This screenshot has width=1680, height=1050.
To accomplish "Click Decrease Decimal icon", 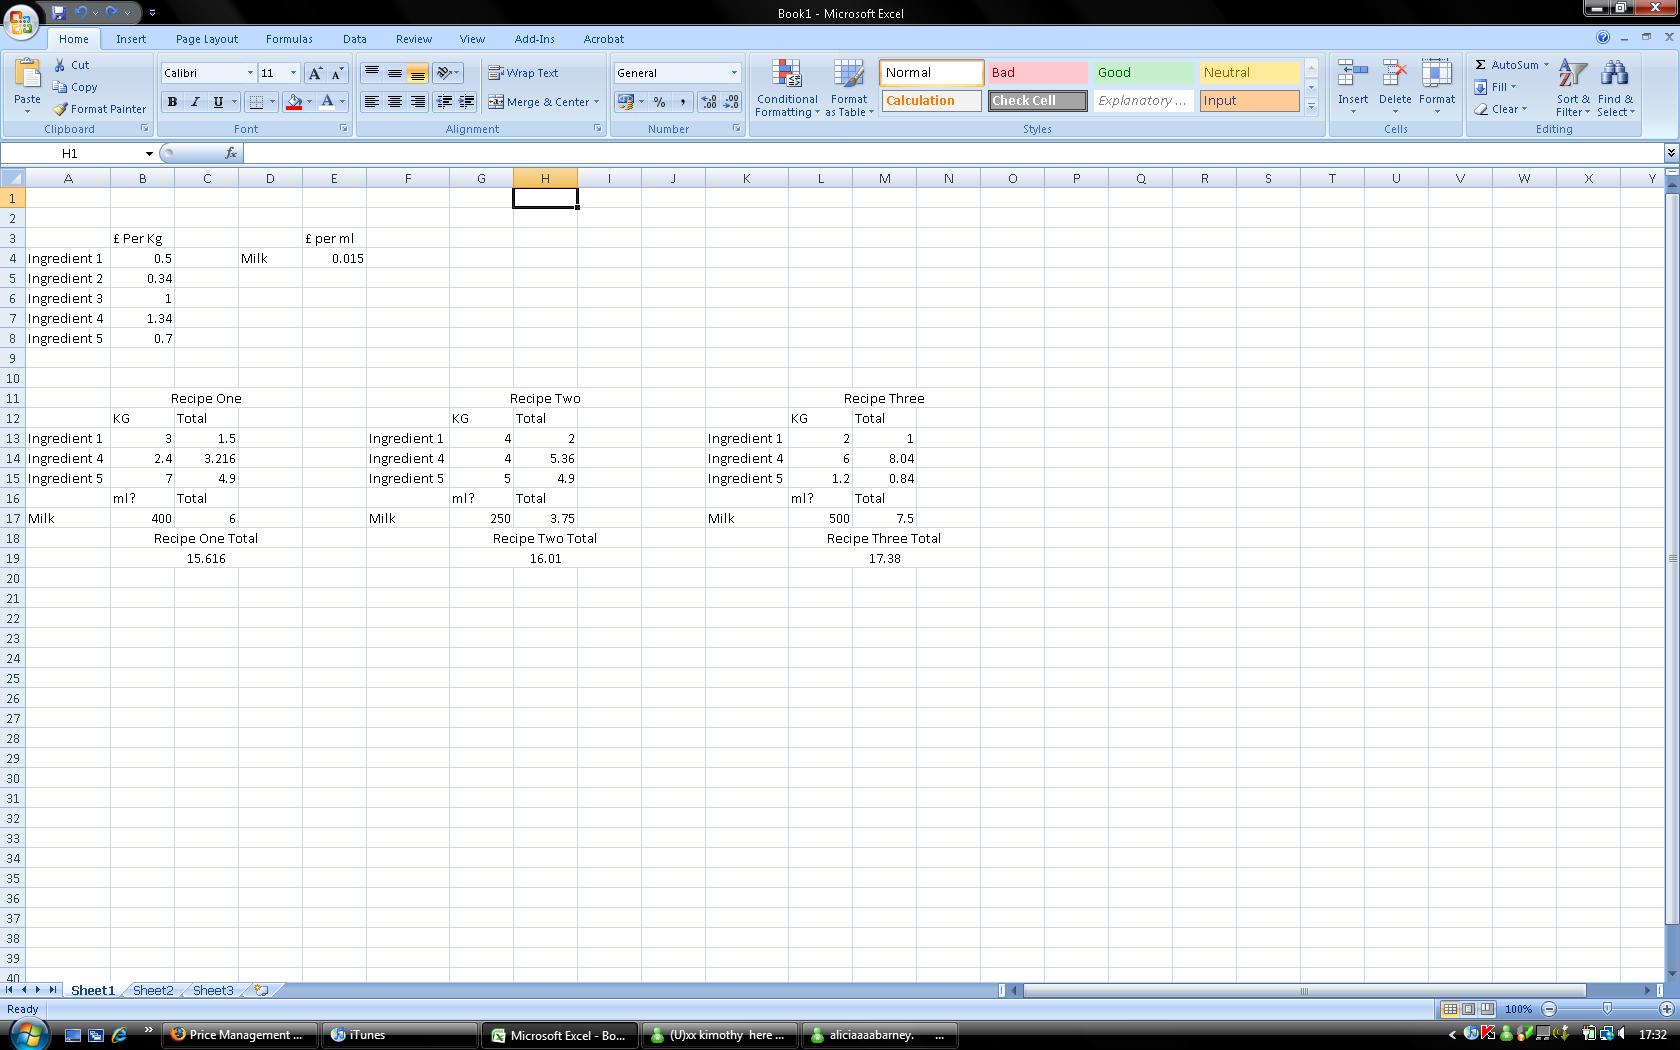I will click(731, 102).
